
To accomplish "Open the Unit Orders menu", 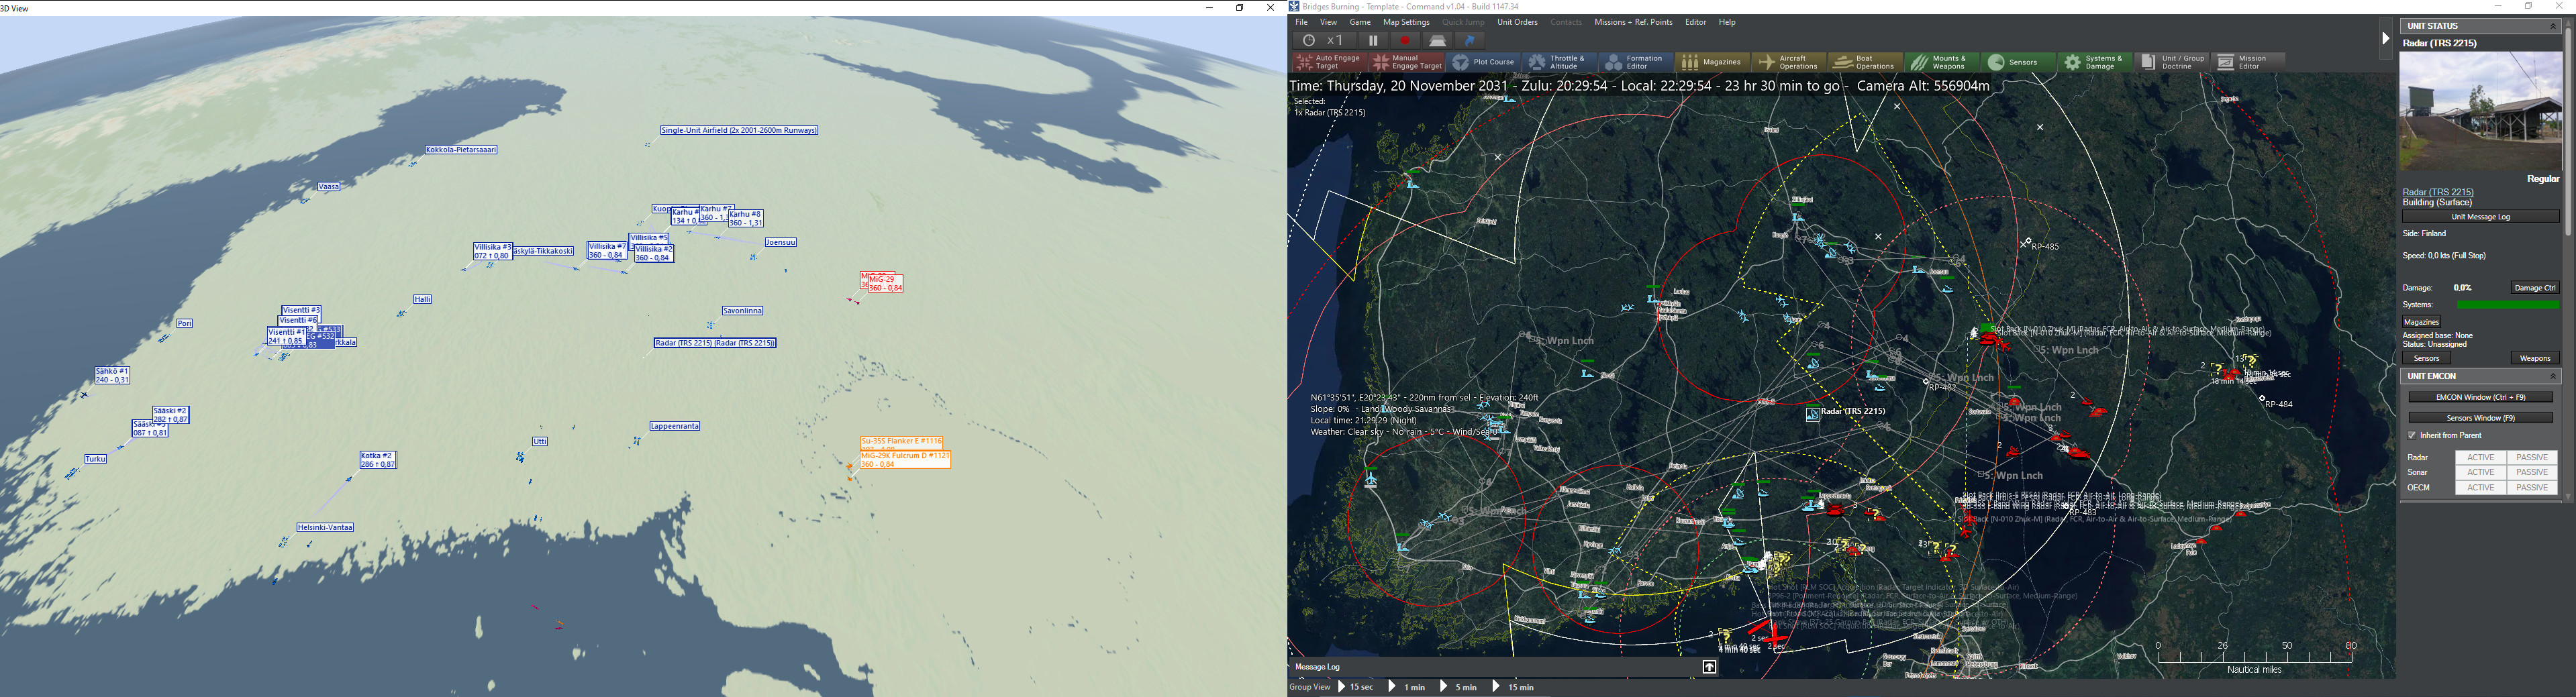I will (1517, 22).
